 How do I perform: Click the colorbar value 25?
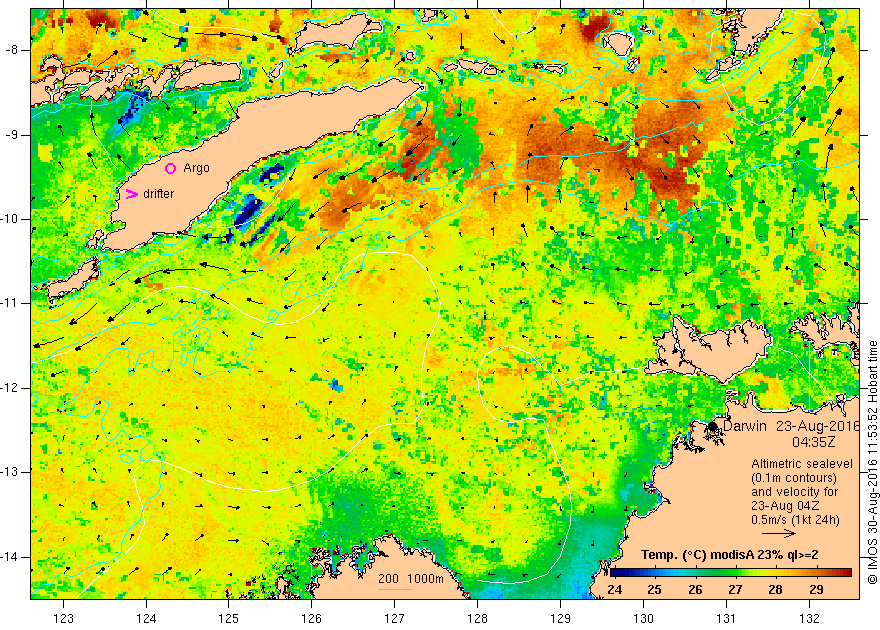(x=654, y=590)
